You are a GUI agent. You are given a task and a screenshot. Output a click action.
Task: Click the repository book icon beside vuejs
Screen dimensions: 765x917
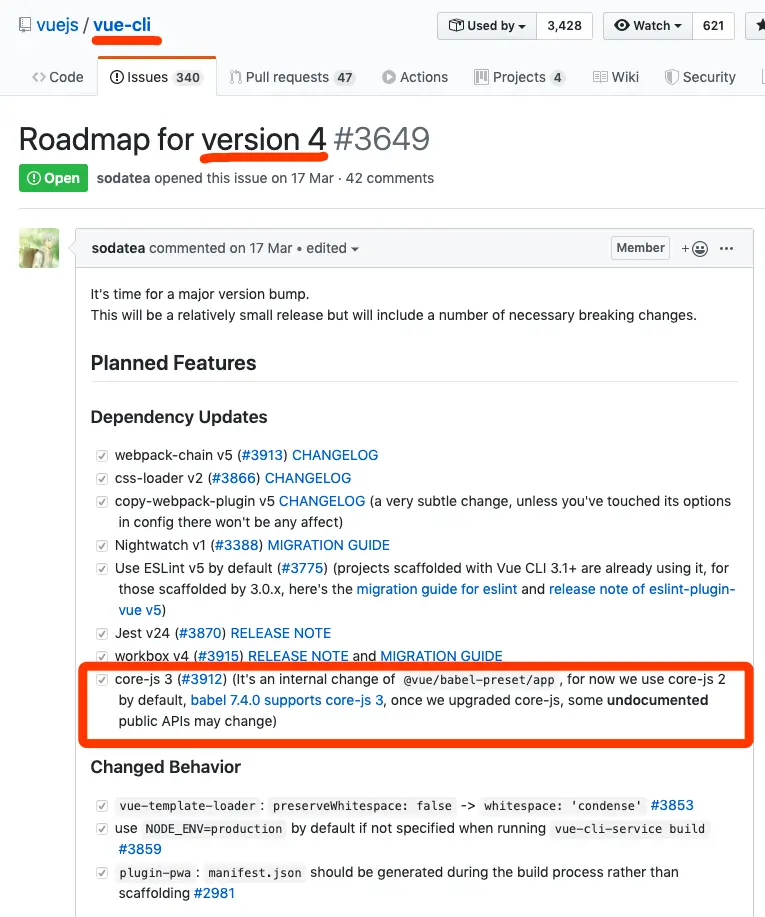tap(25, 25)
